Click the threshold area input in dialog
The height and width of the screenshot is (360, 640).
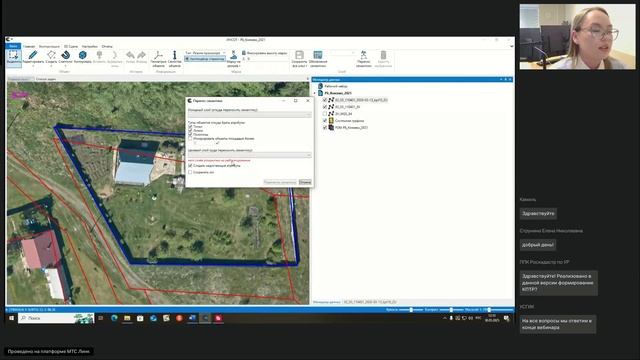tap(204, 143)
